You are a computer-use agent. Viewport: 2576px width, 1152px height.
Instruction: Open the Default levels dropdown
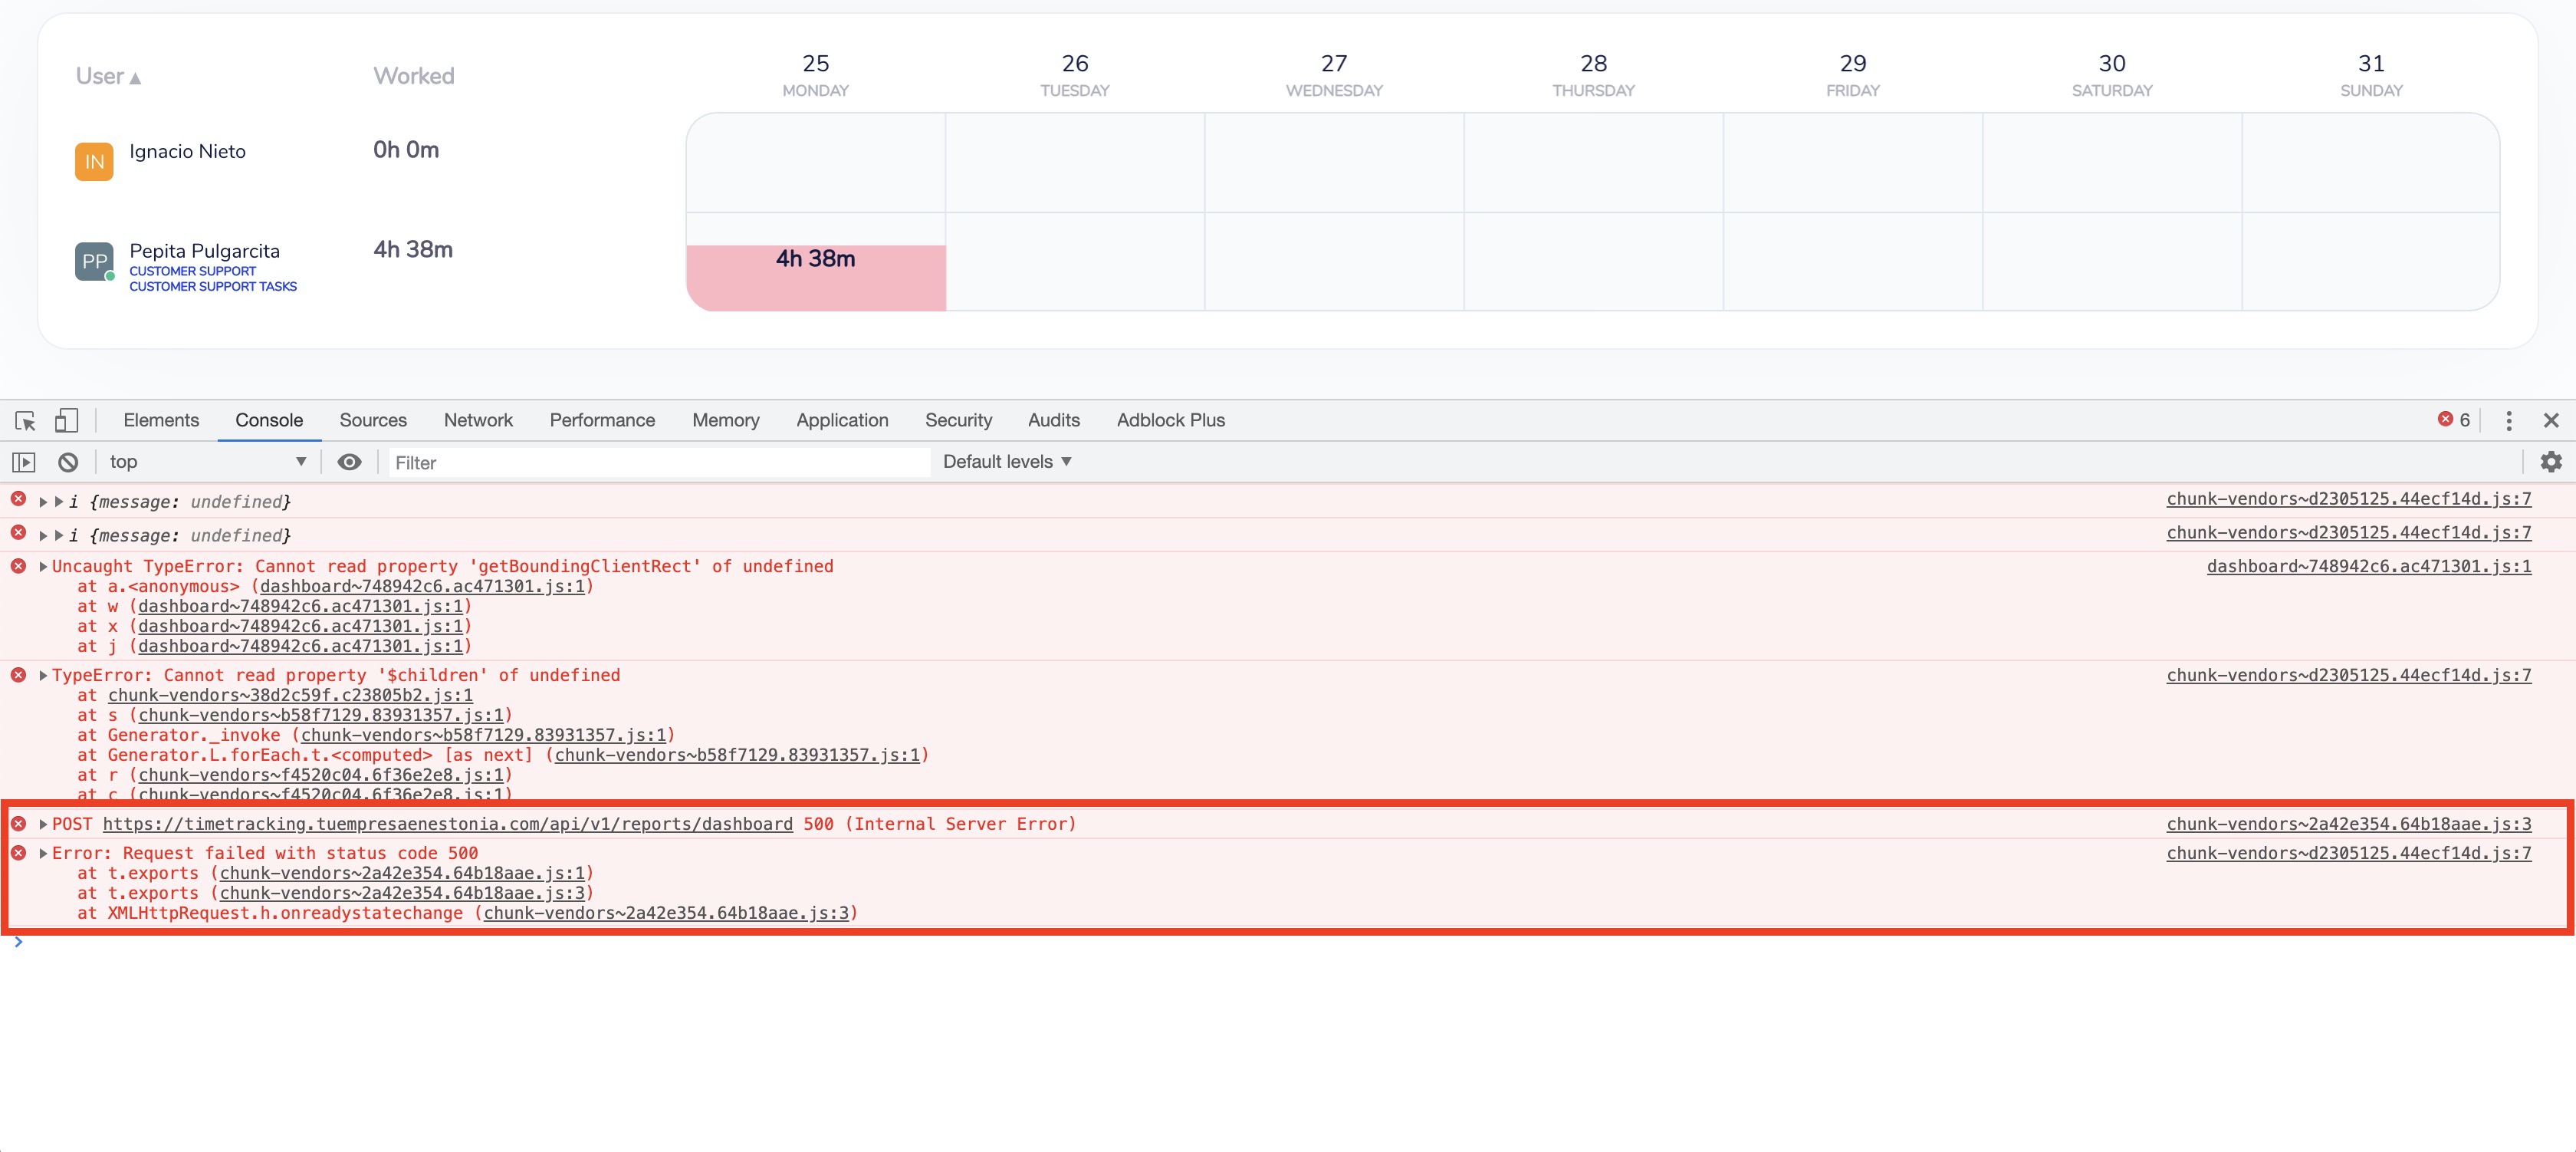[x=1007, y=462]
